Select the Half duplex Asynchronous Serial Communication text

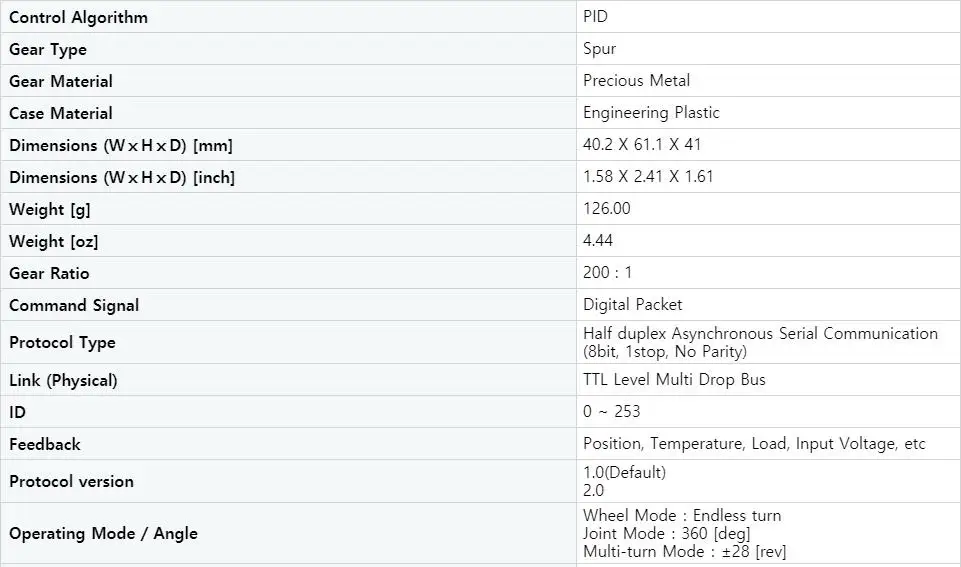click(760, 333)
